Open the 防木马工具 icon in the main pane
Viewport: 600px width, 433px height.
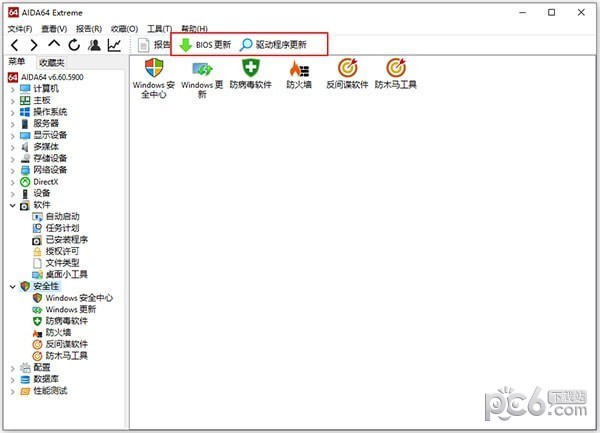pyautogui.click(x=396, y=74)
